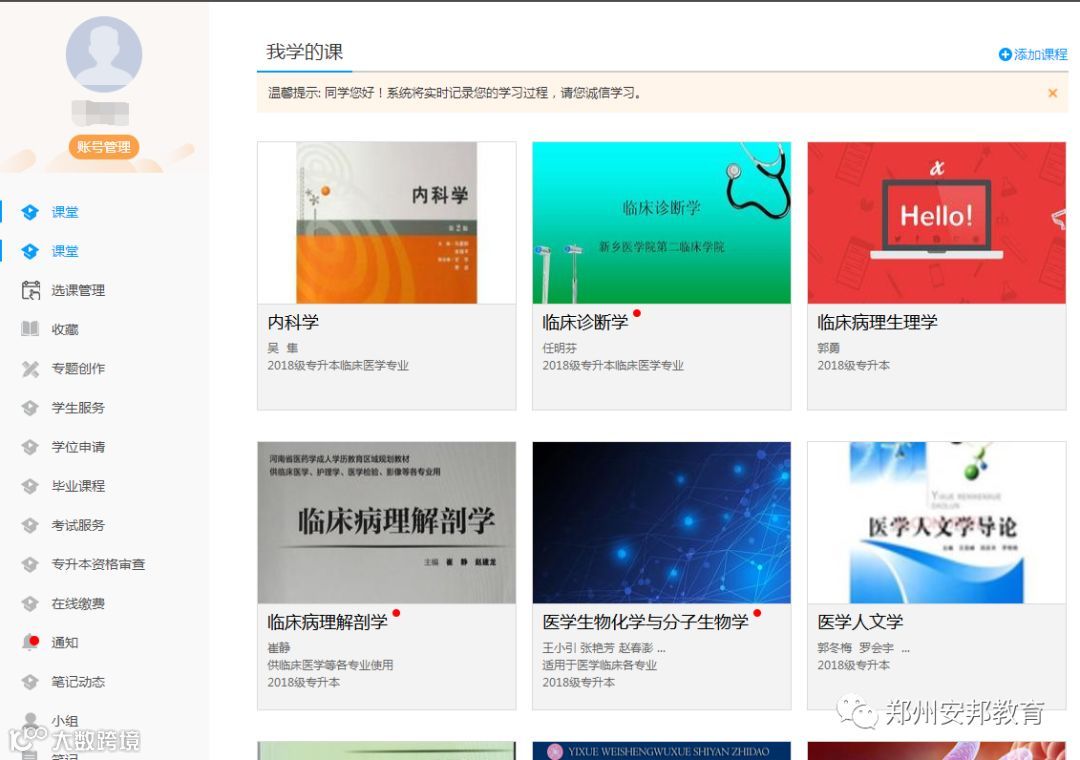Click the 通知 bell icon
This screenshot has height=760, width=1080.
(x=30, y=643)
